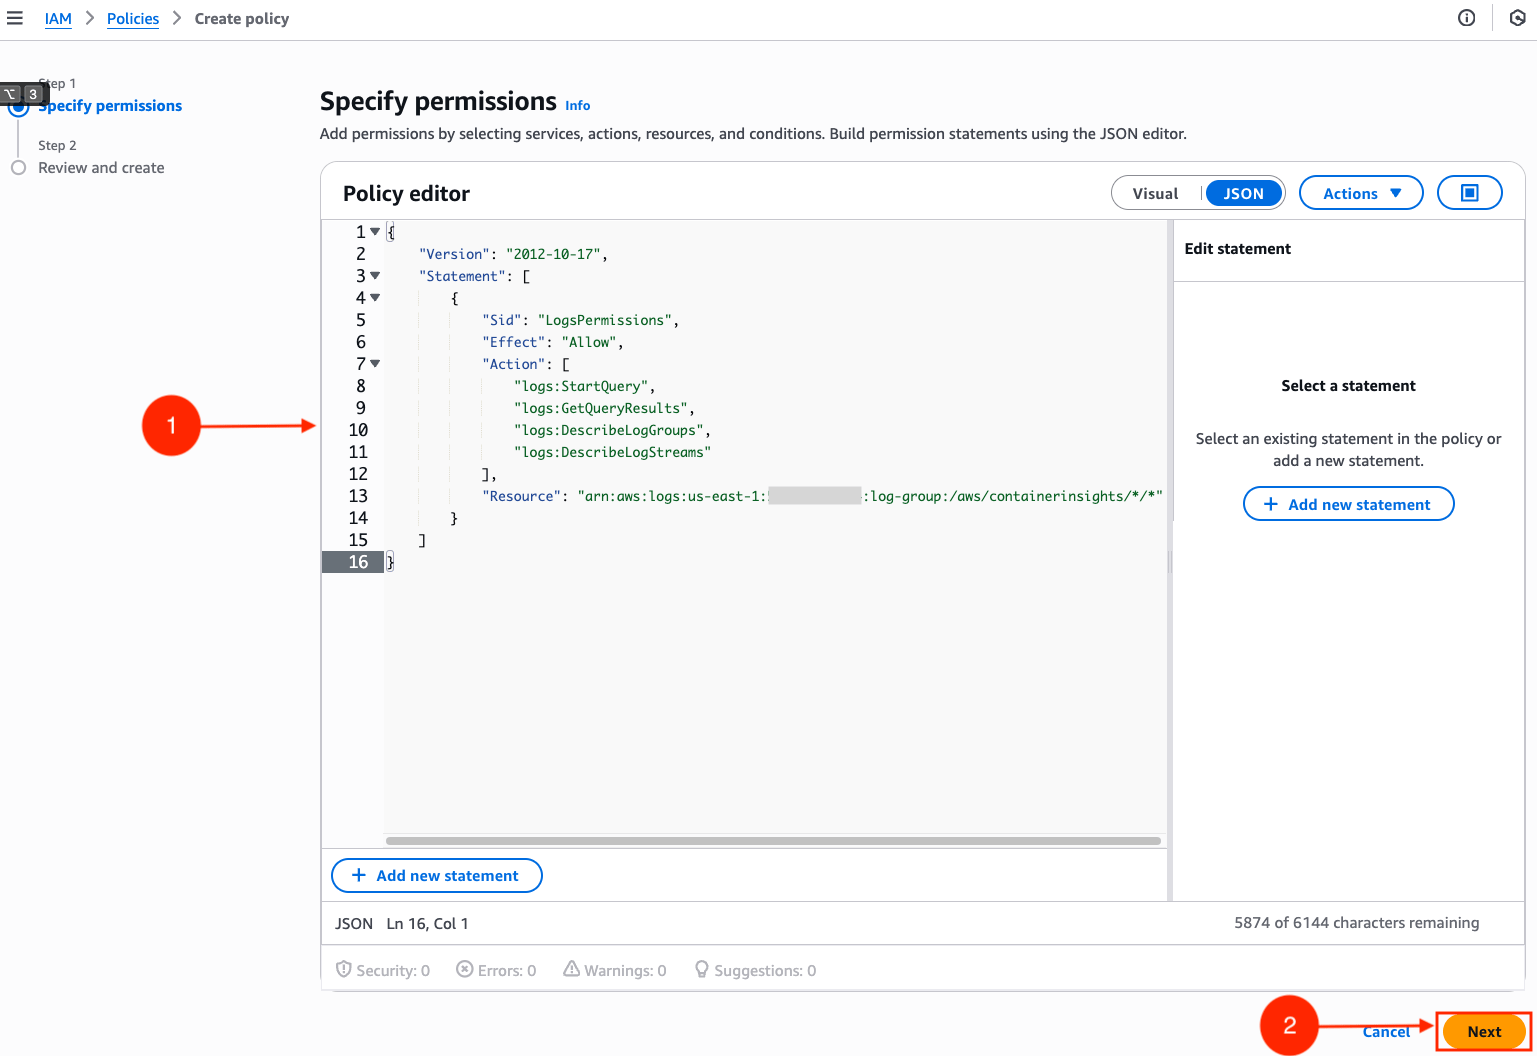This screenshot has width=1537, height=1056.
Task: Go to IAM breadcrumb link
Action: pyautogui.click(x=58, y=18)
